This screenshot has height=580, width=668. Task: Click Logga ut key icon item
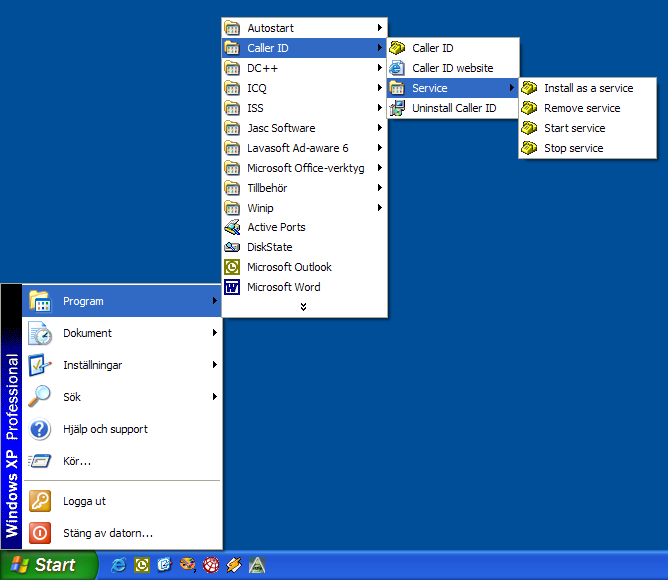tap(122, 501)
